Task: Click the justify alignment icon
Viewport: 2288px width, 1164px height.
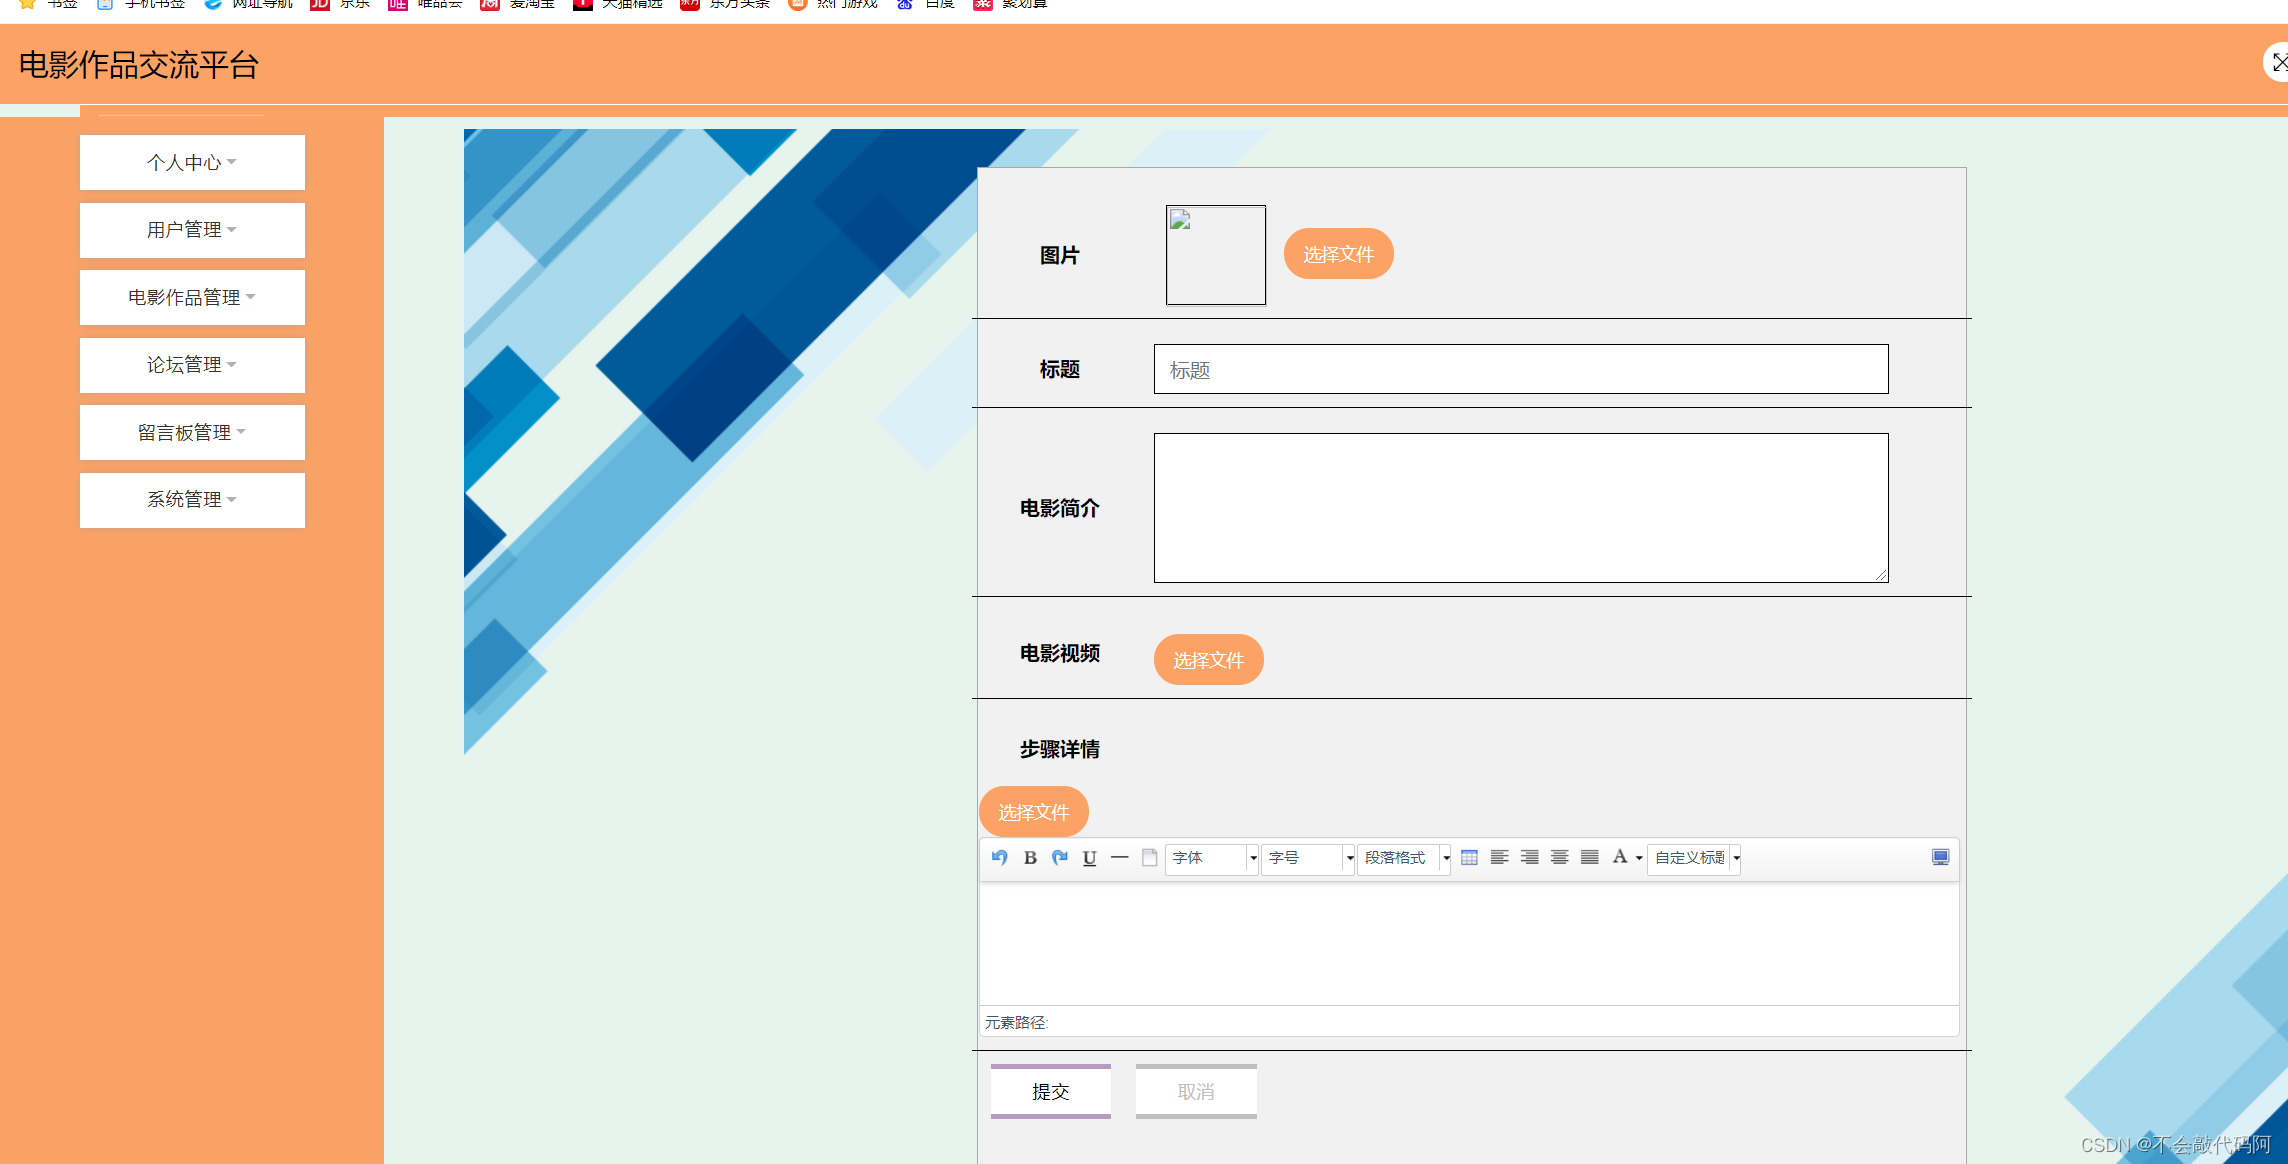Action: (x=1589, y=858)
